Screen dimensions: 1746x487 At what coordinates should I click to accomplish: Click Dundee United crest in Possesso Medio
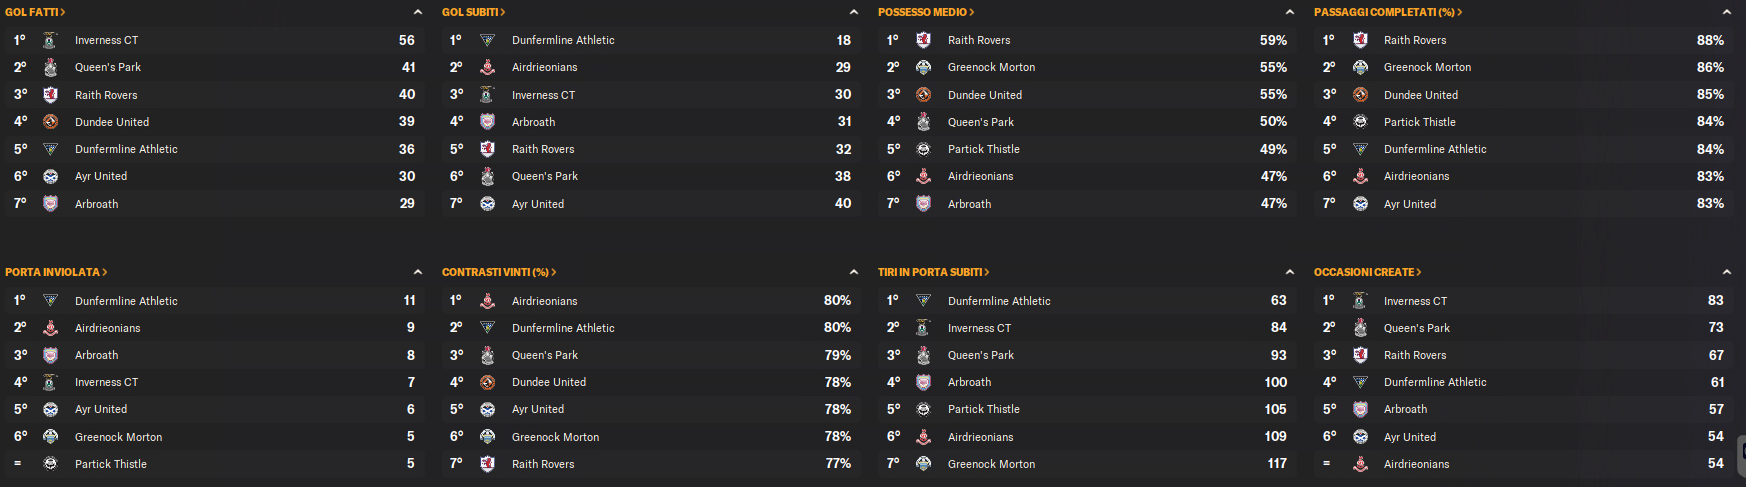pyautogui.click(x=923, y=95)
